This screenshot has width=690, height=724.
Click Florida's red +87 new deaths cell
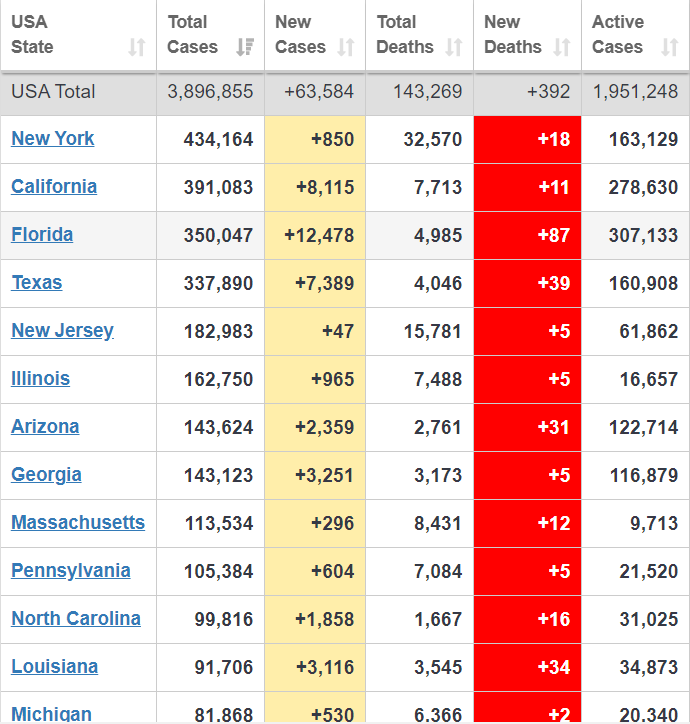pyautogui.click(x=527, y=235)
